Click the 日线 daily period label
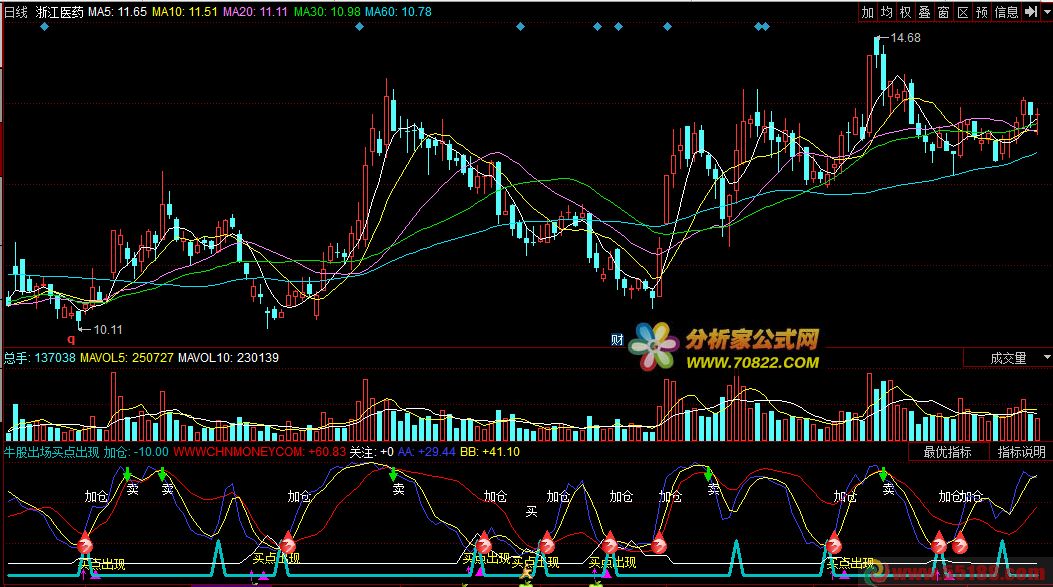This screenshot has width=1053, height=587. 17,12
